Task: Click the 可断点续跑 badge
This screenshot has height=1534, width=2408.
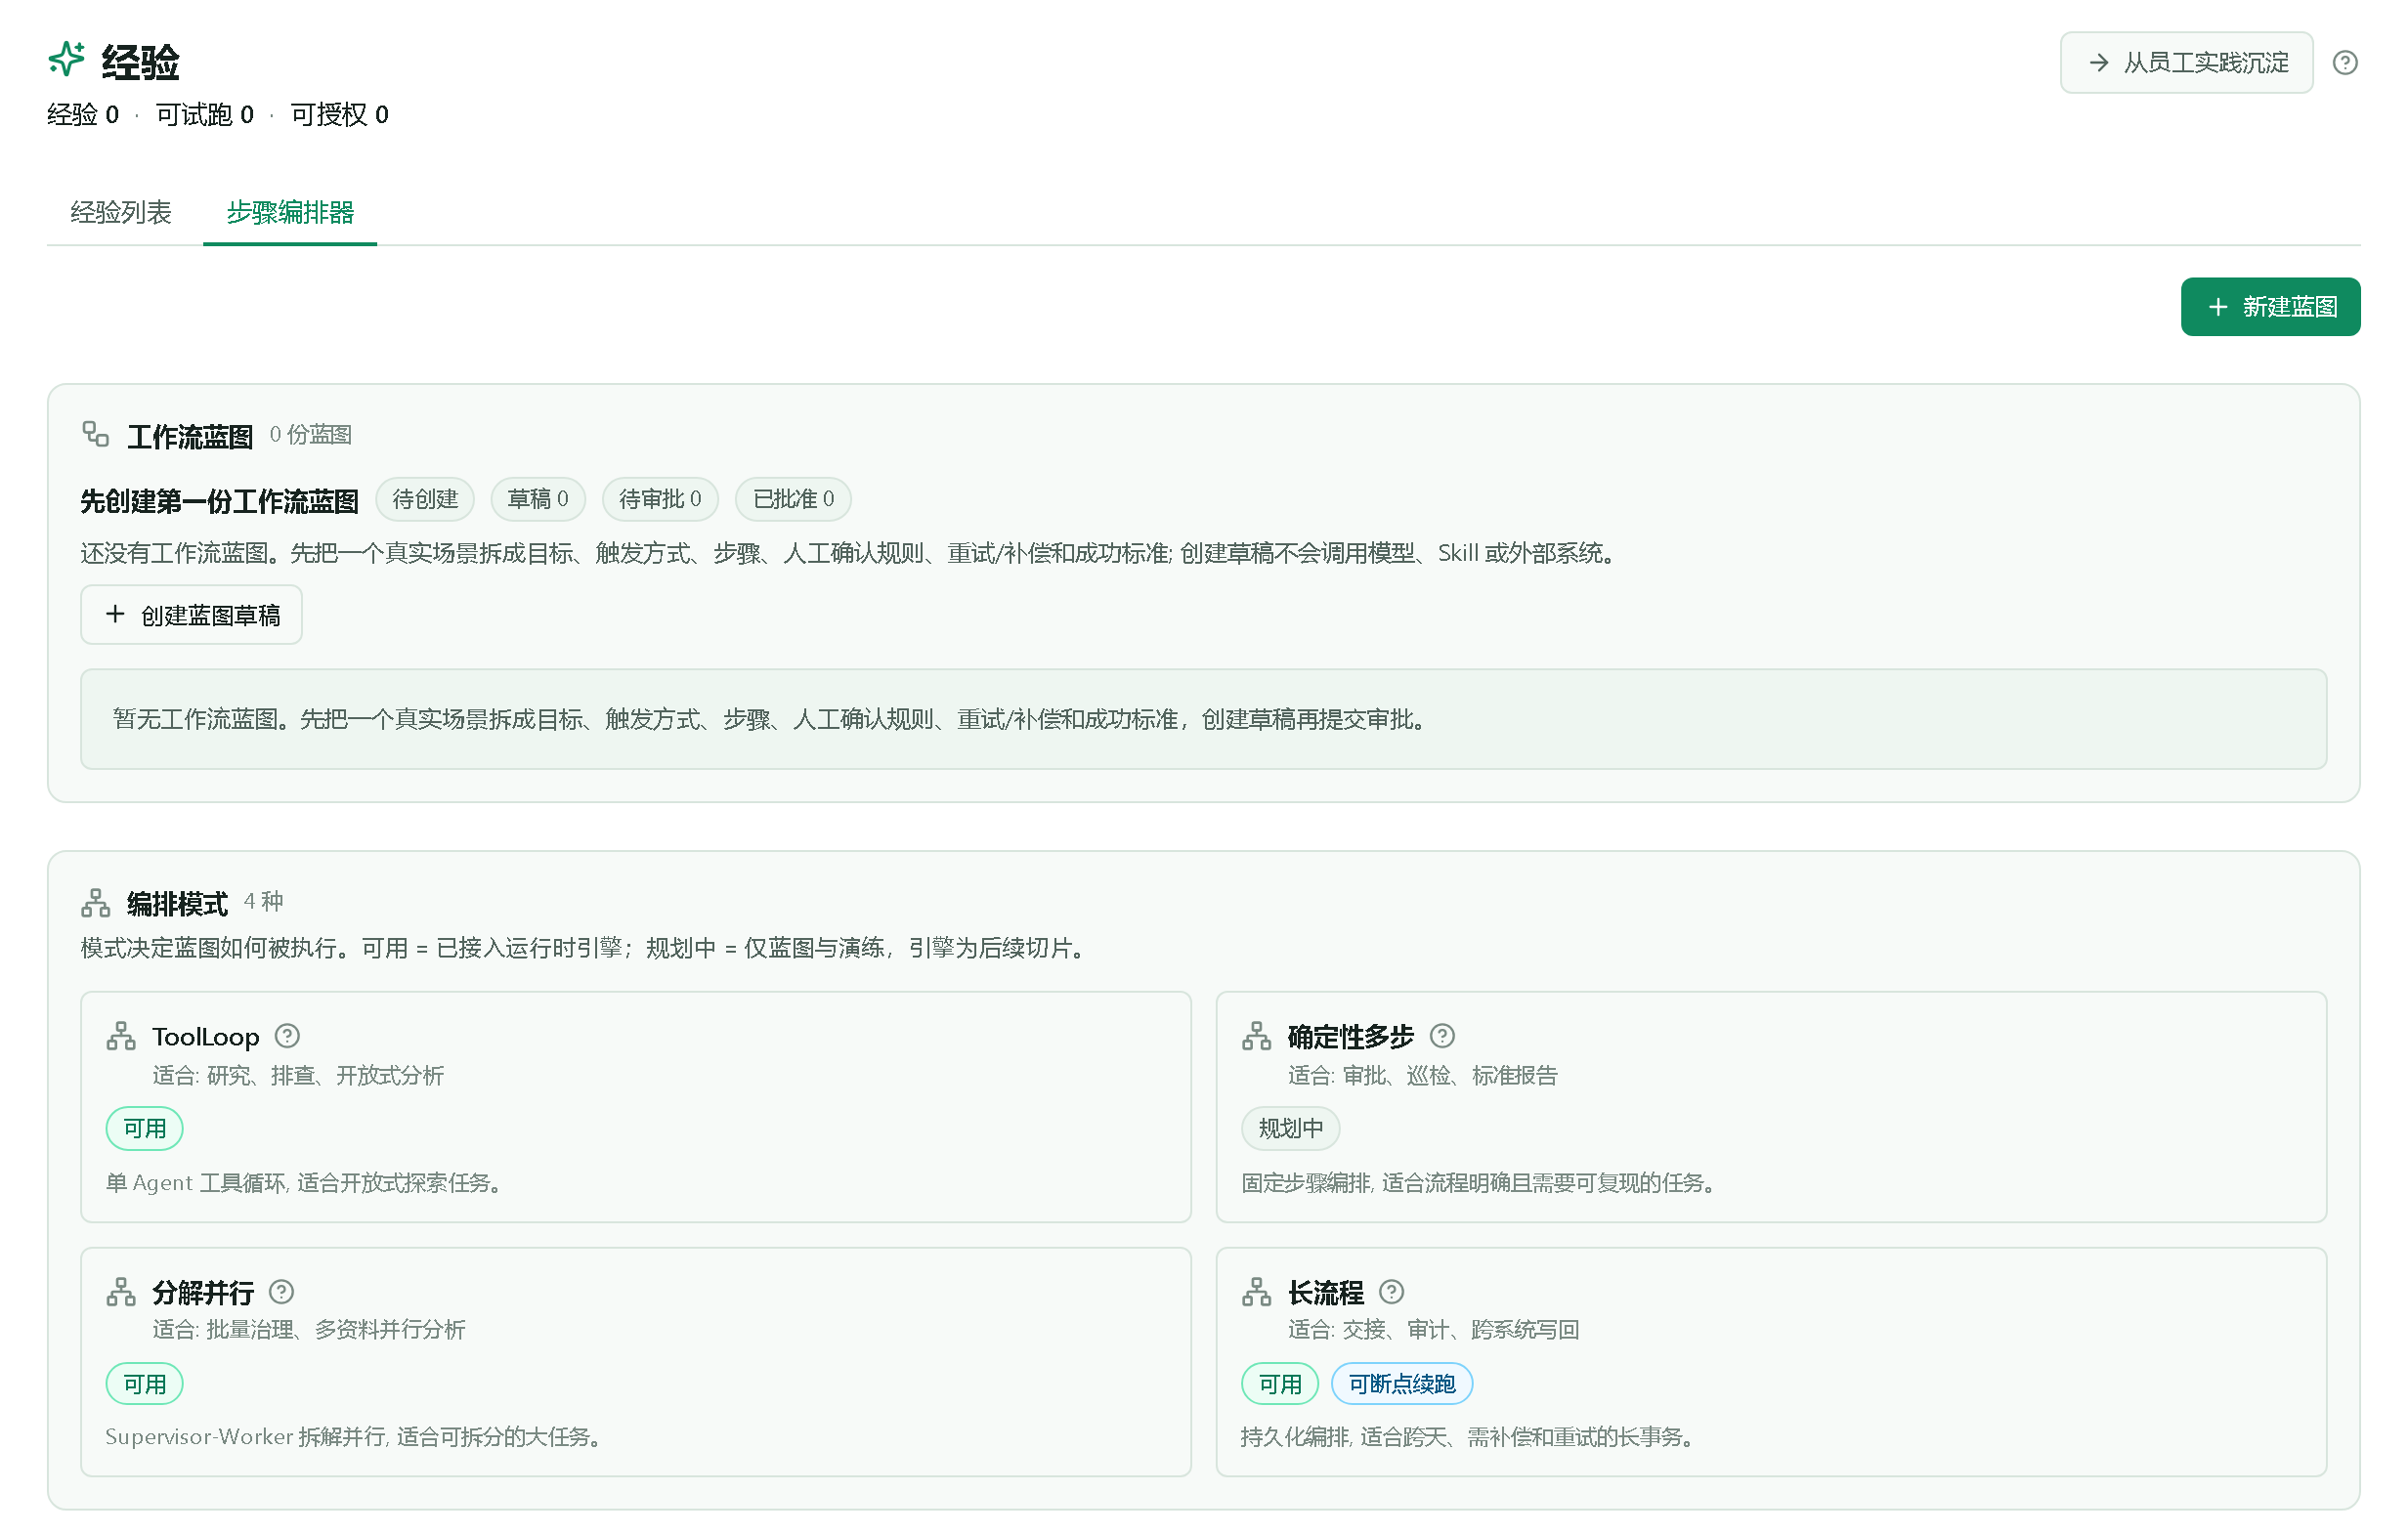Action: [x=1402, y=1385]
